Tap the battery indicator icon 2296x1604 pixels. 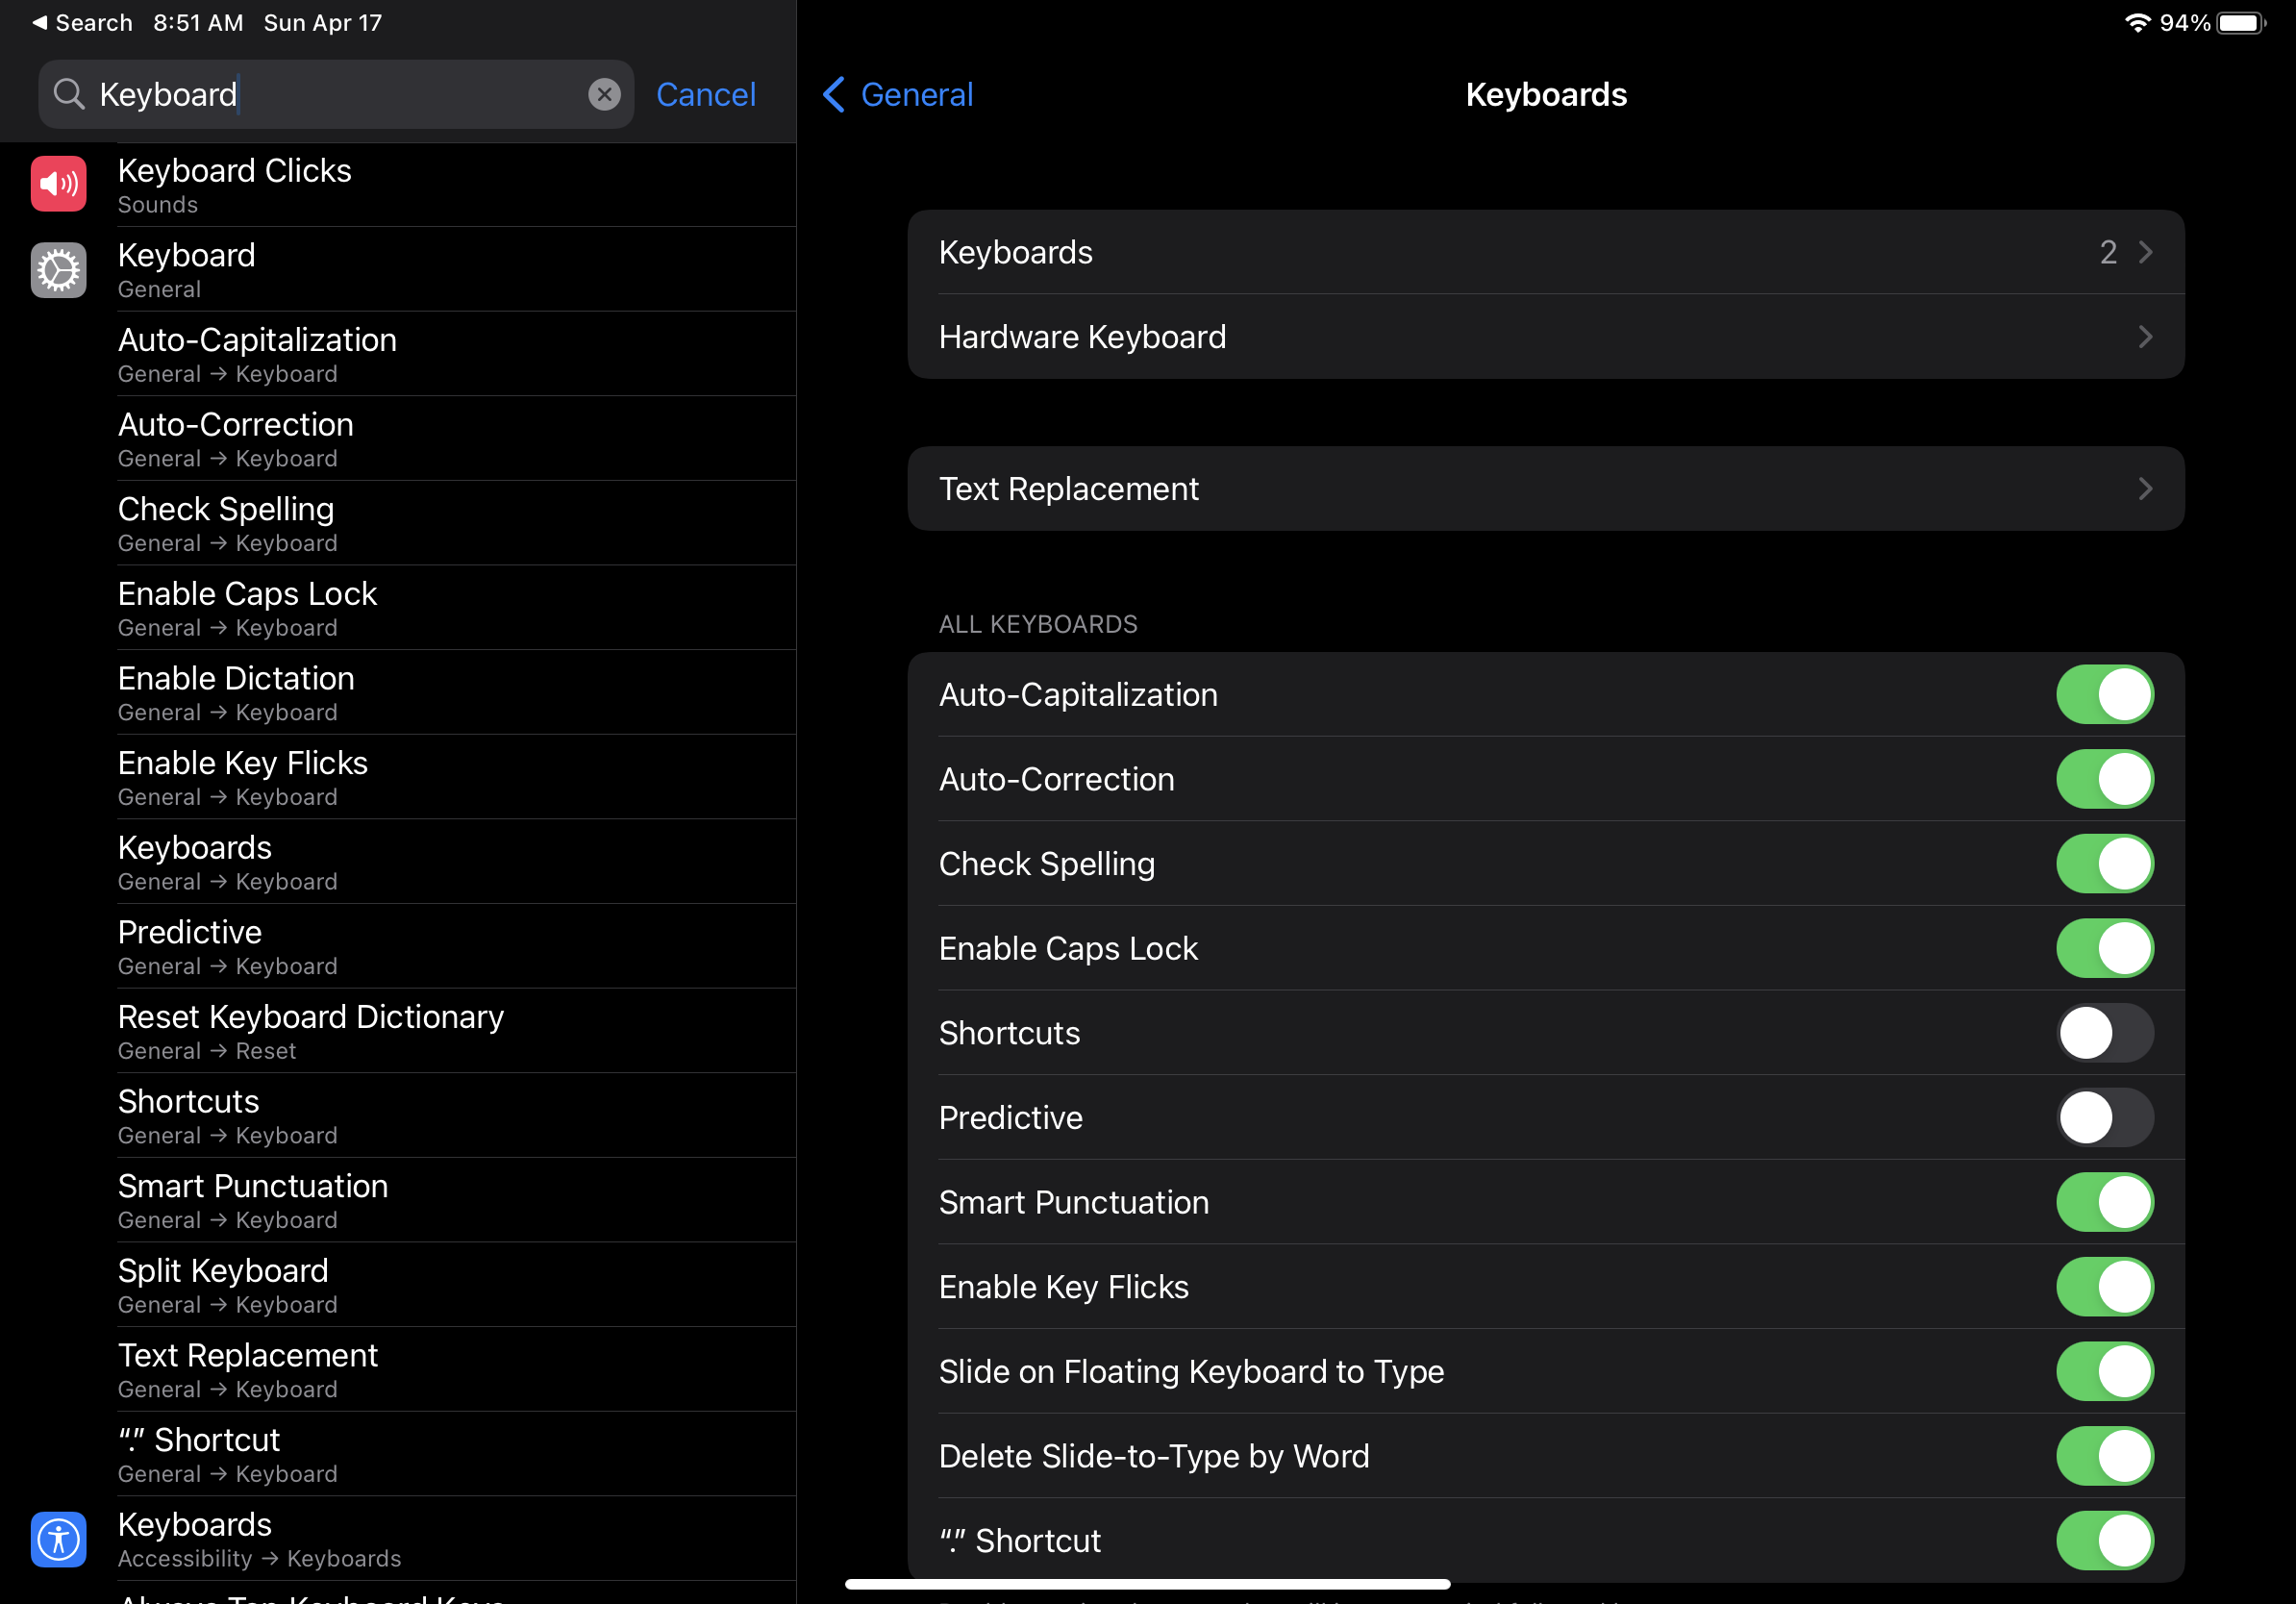pos(2240,22)
